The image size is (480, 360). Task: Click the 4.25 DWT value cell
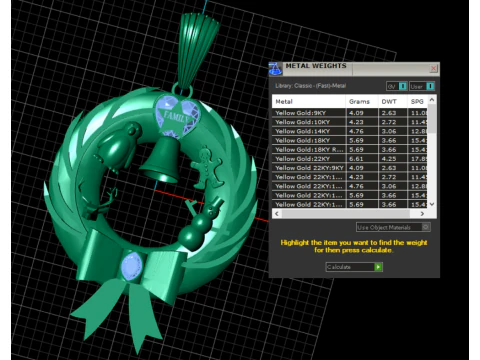[393, 159]
